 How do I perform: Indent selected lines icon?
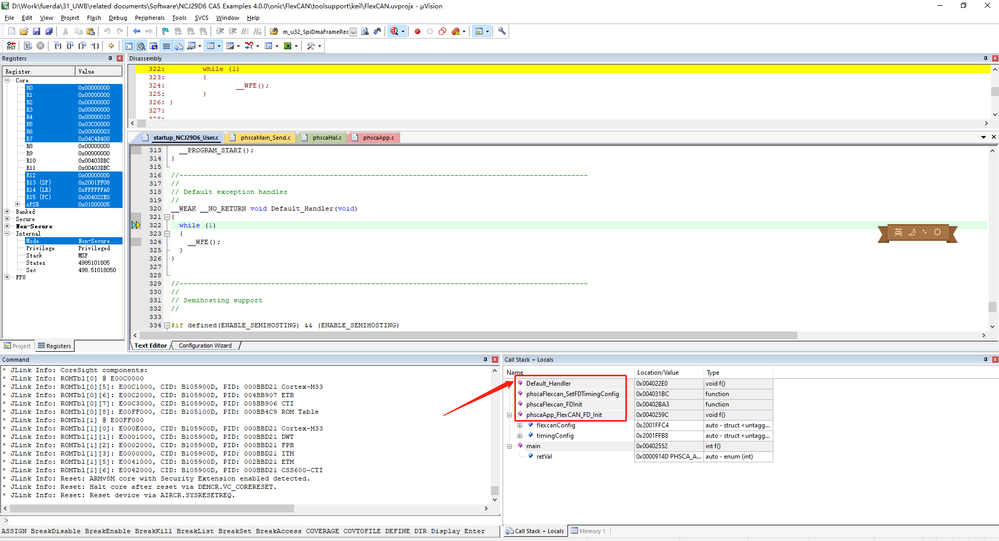[220, 31]
